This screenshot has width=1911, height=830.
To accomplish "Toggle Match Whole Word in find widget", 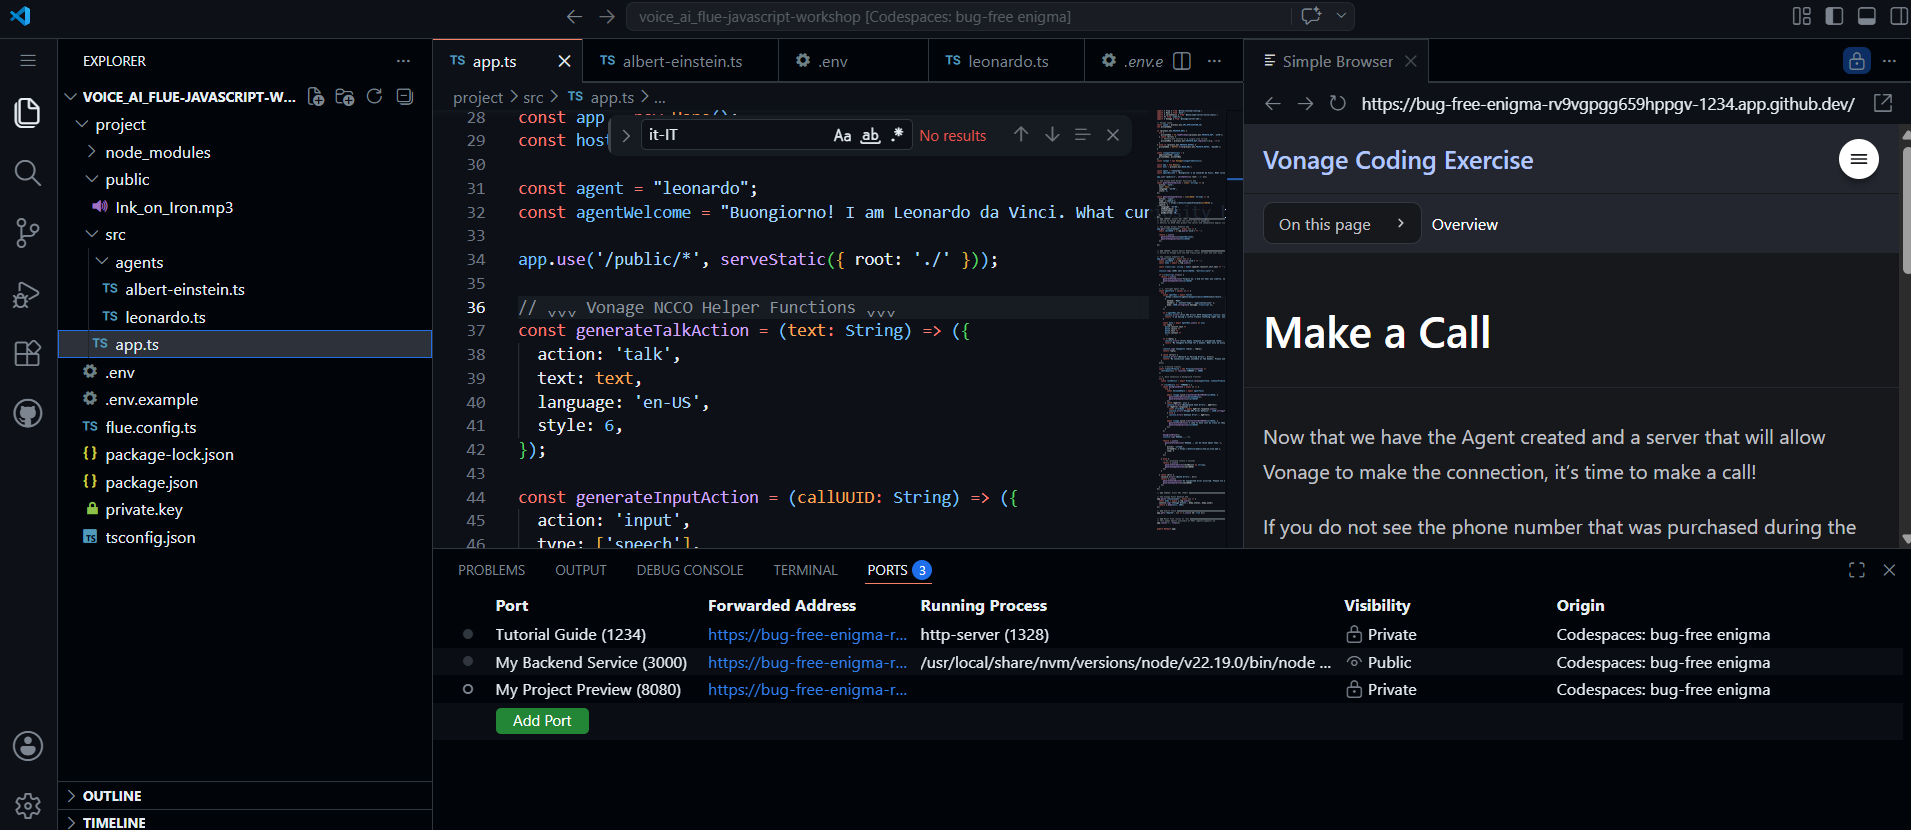I will [871, 135].
